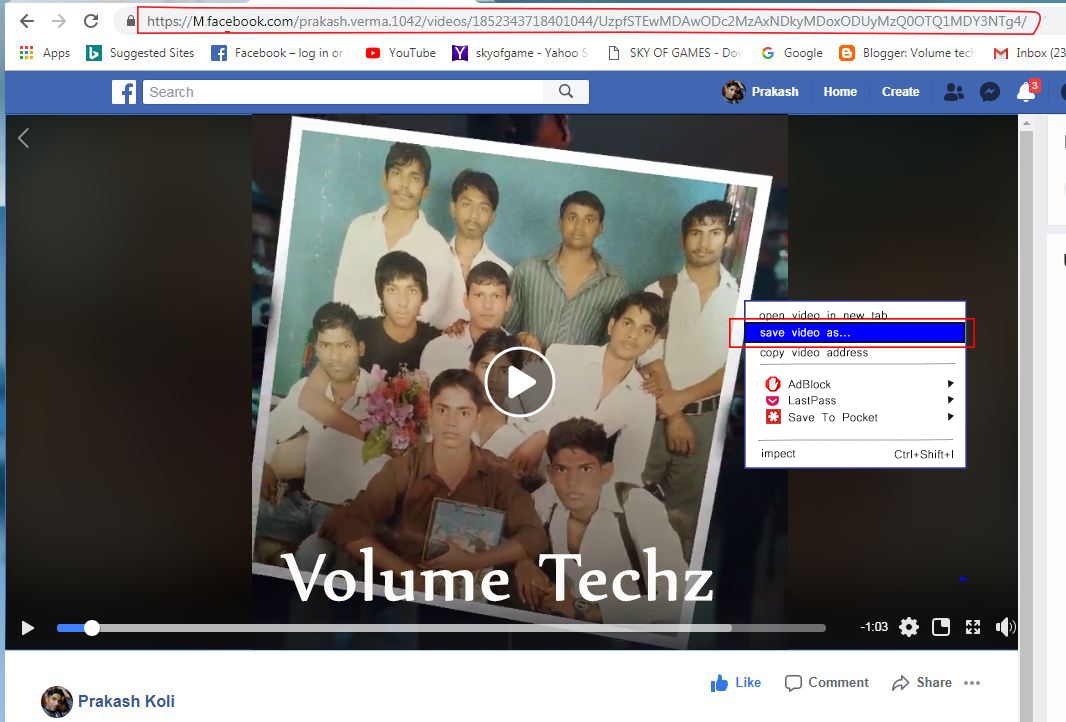Expand the AdBlock submenu

point(810,383)
